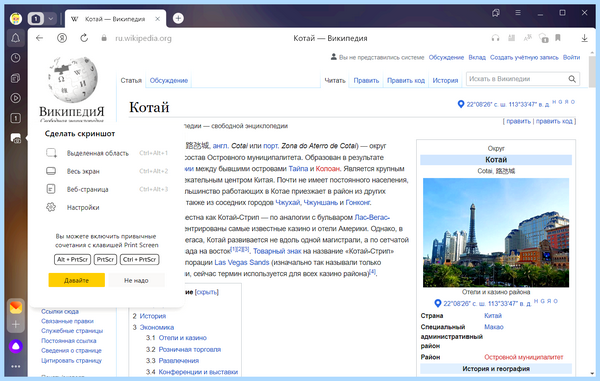
Task: Click 'Китай' infobox link
Action: coord(493,316)
